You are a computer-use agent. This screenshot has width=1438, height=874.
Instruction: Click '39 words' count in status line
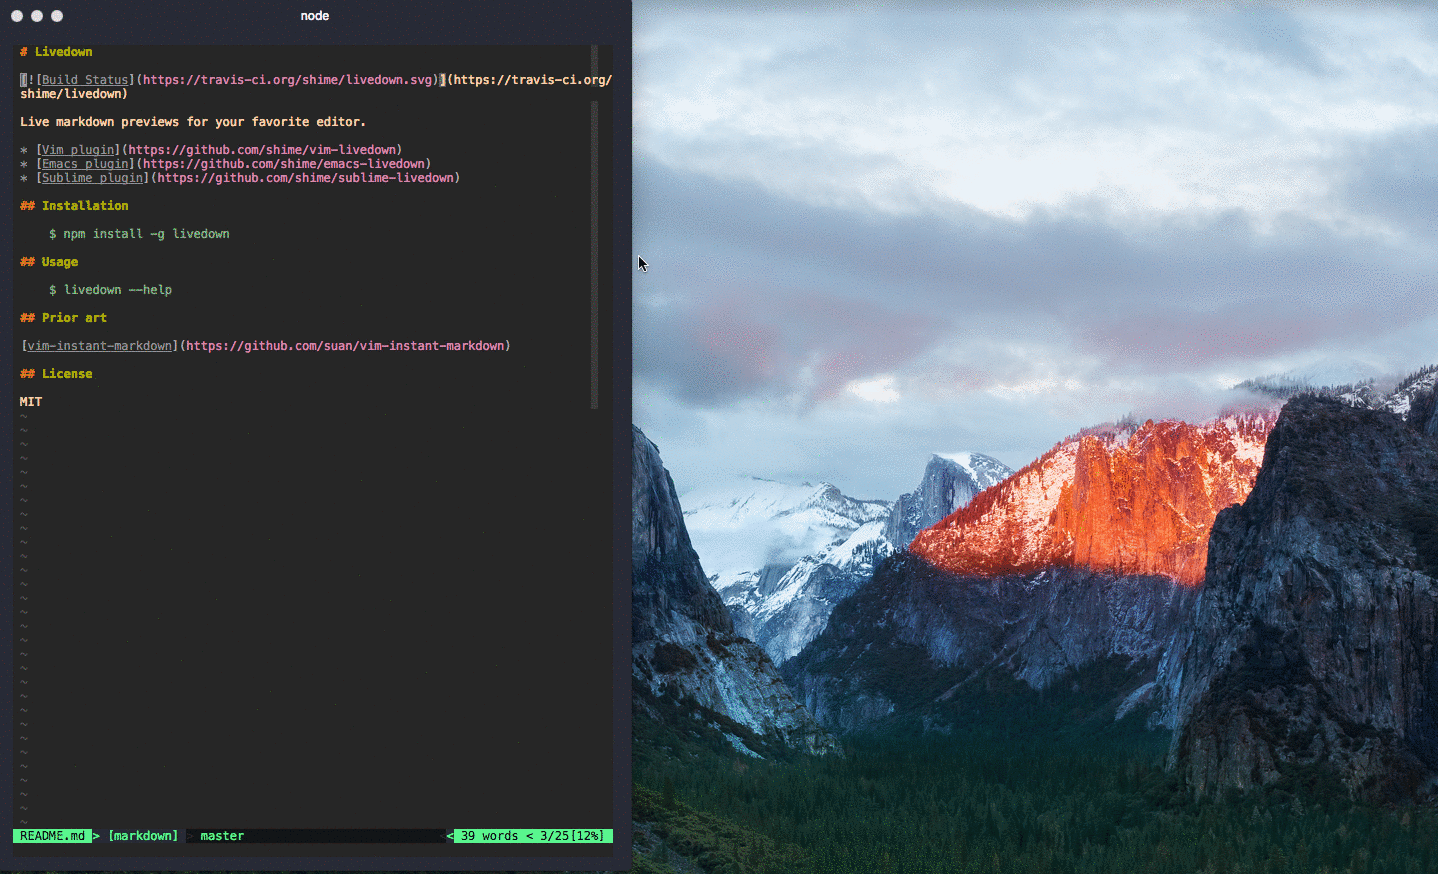point(489,836)
